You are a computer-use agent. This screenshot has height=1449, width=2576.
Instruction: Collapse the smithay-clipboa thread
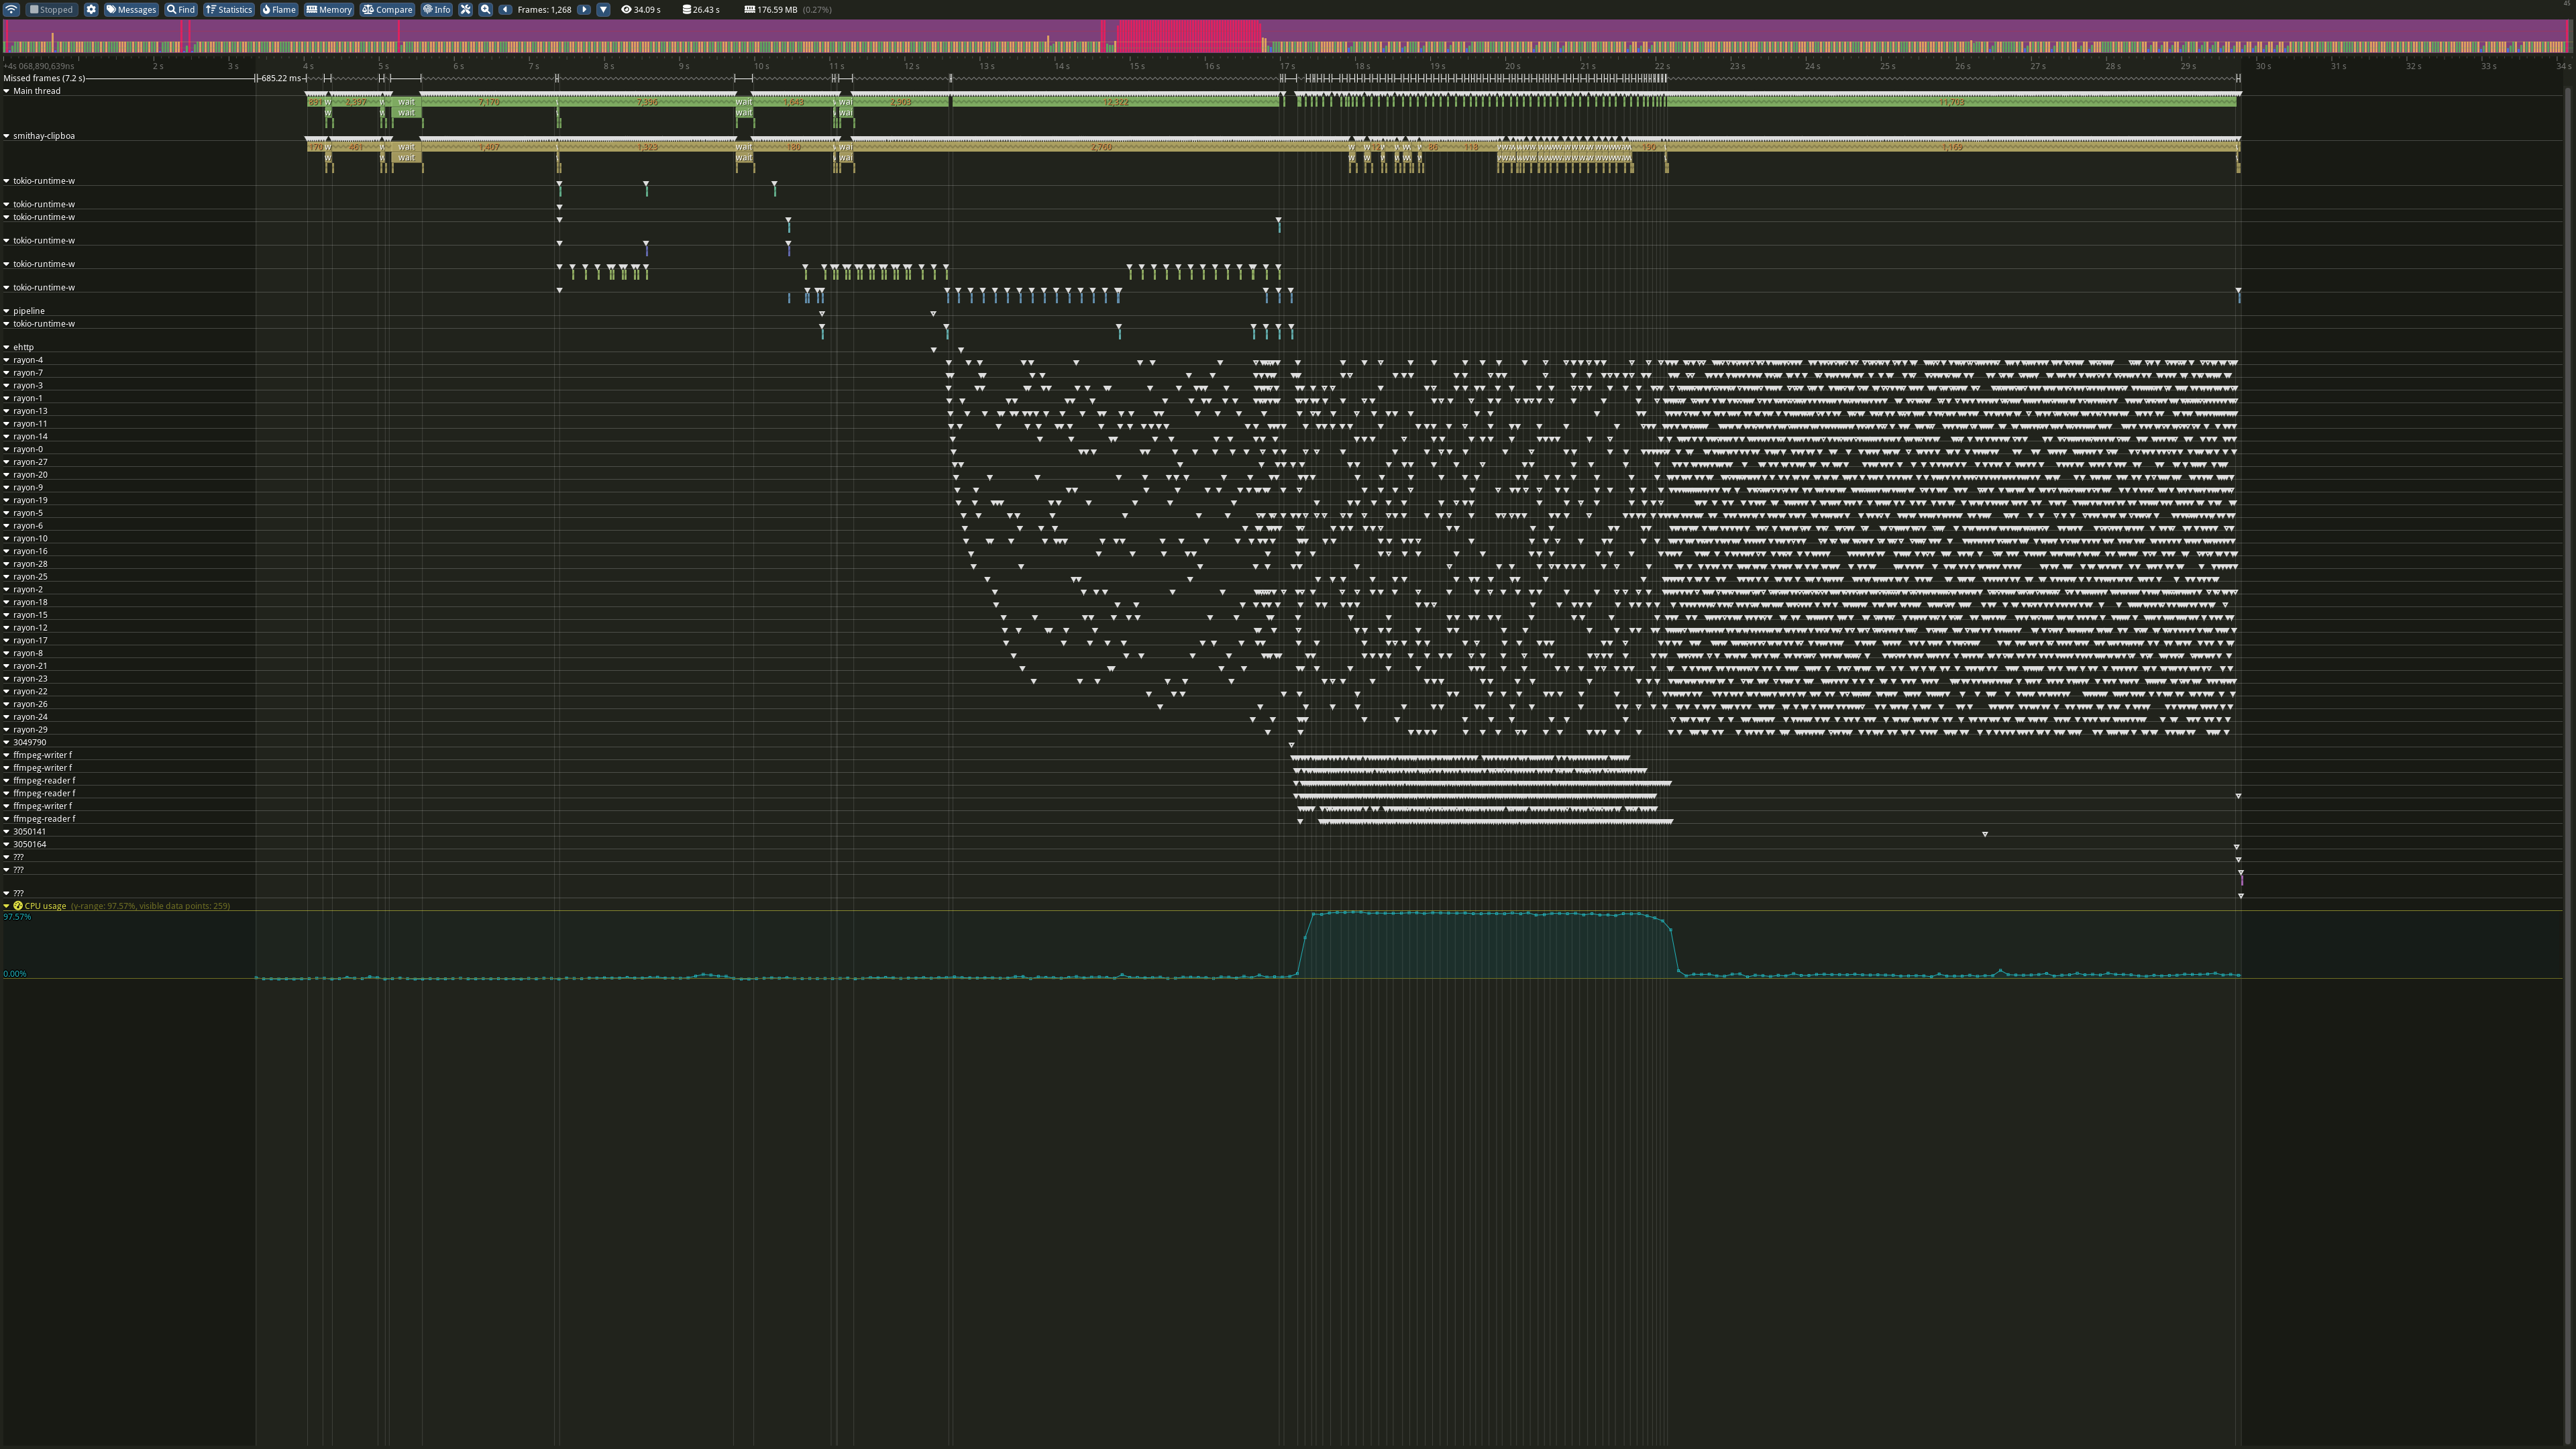[x=7, y=136]
